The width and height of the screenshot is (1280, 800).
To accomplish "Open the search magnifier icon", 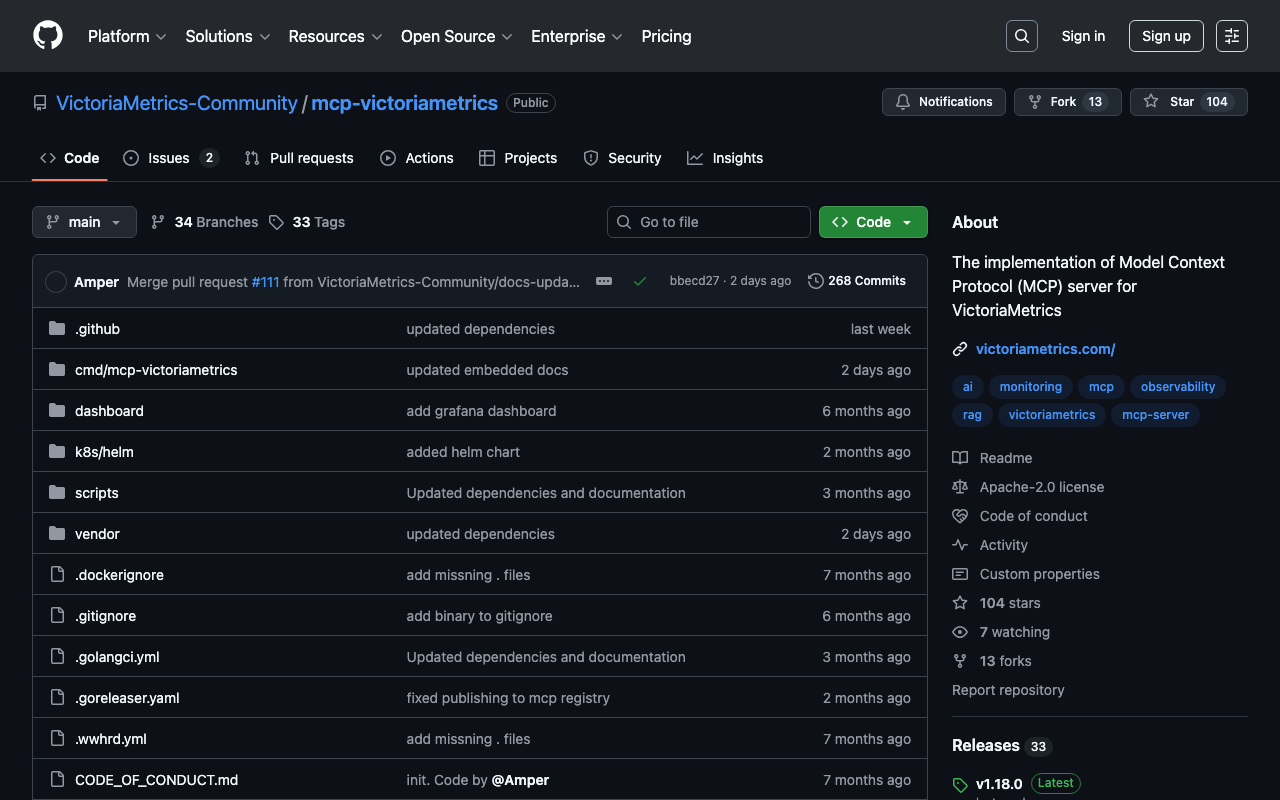I will point(1021,36).
